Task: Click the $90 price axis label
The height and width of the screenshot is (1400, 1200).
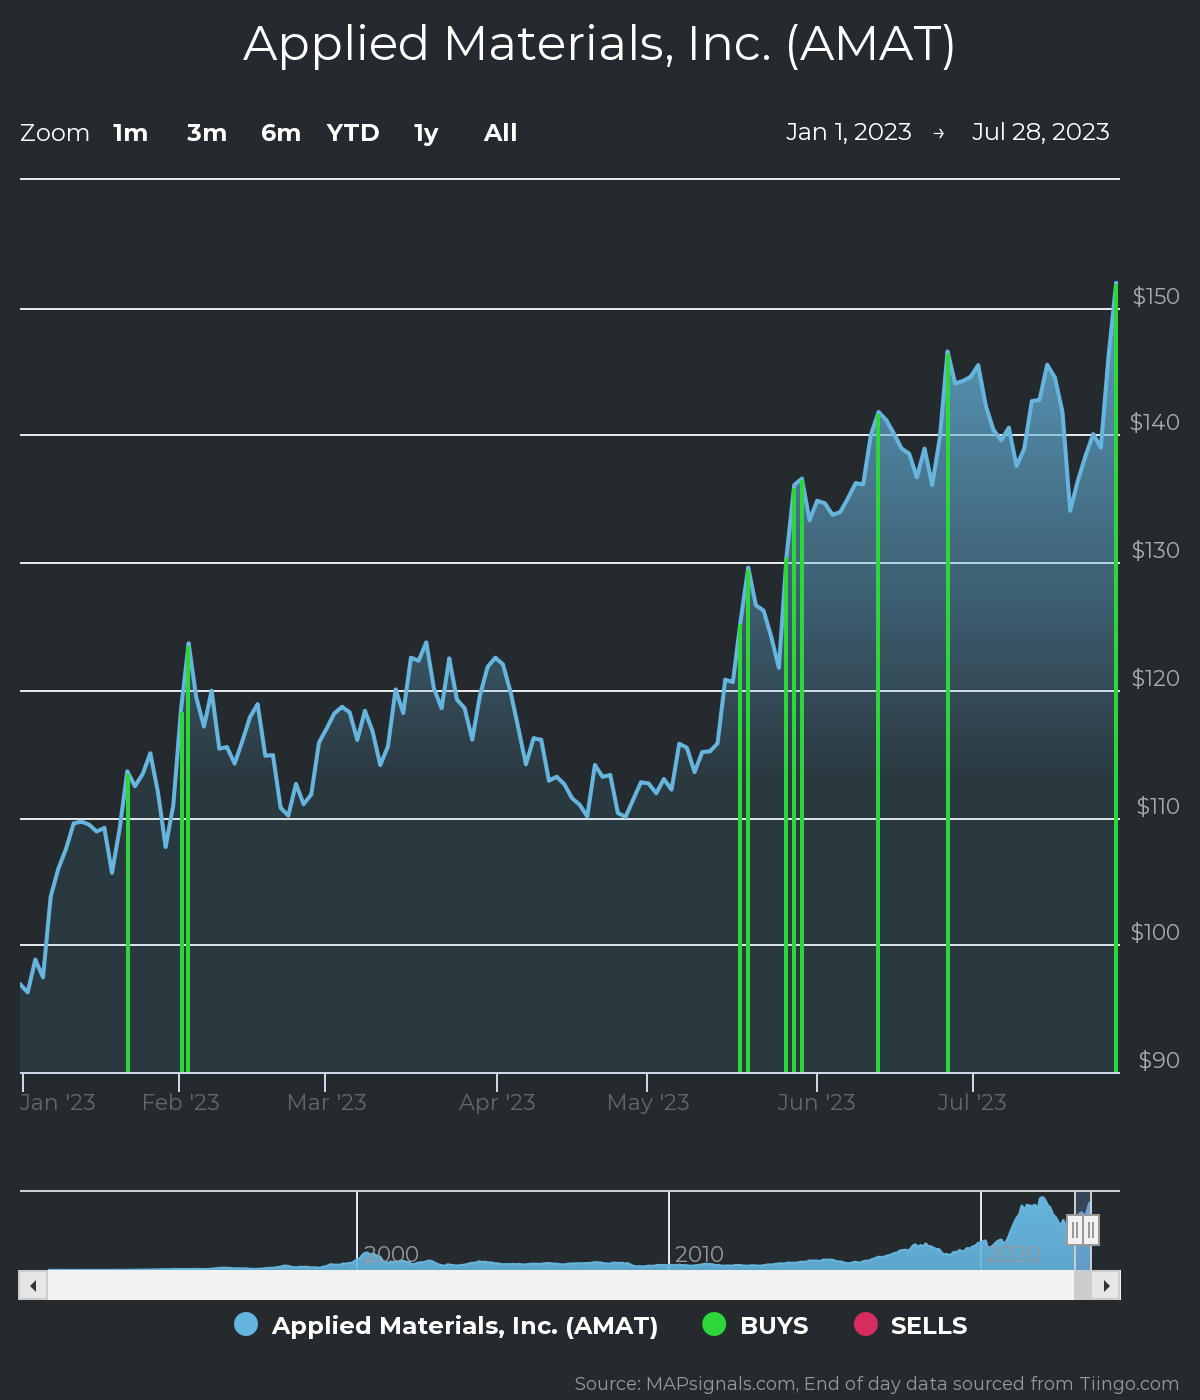Action: click(x=1159, y=1060)
